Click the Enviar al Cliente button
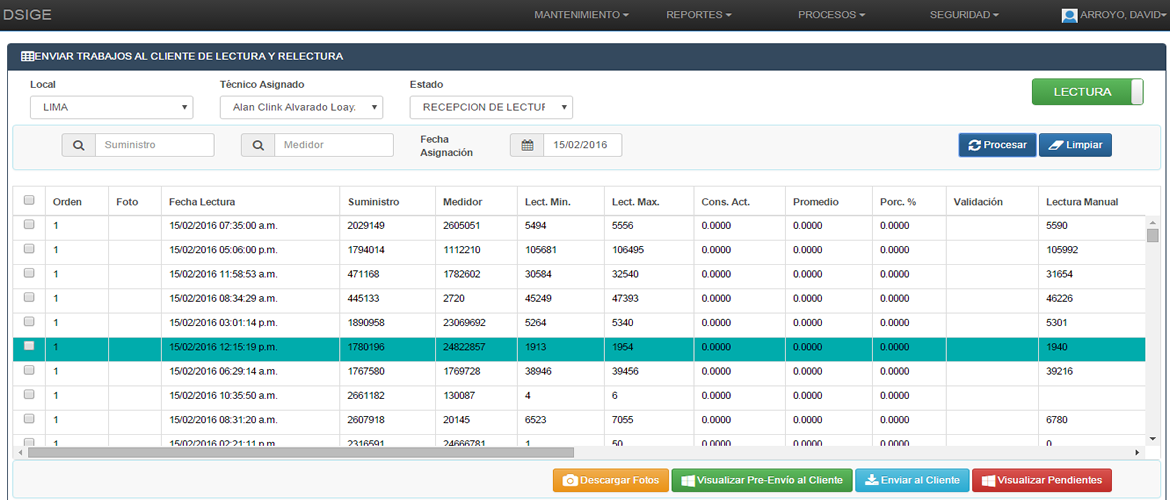 pyautogui.click(x=912, y=481)
